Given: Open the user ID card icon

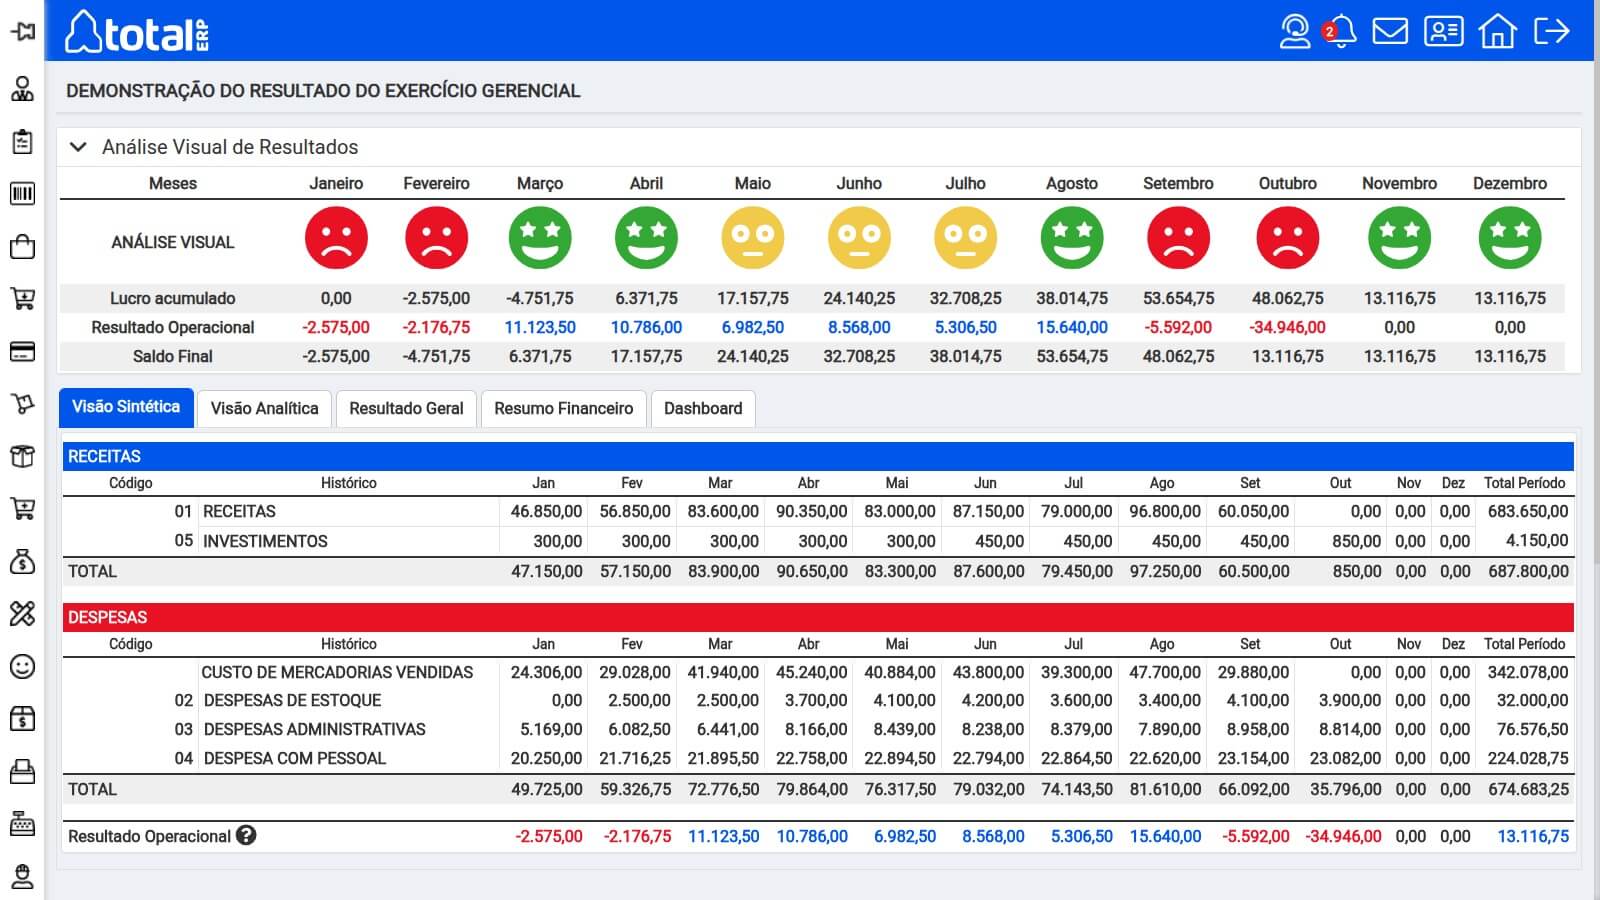Looking at the screenshot, I should [1443, 31].
